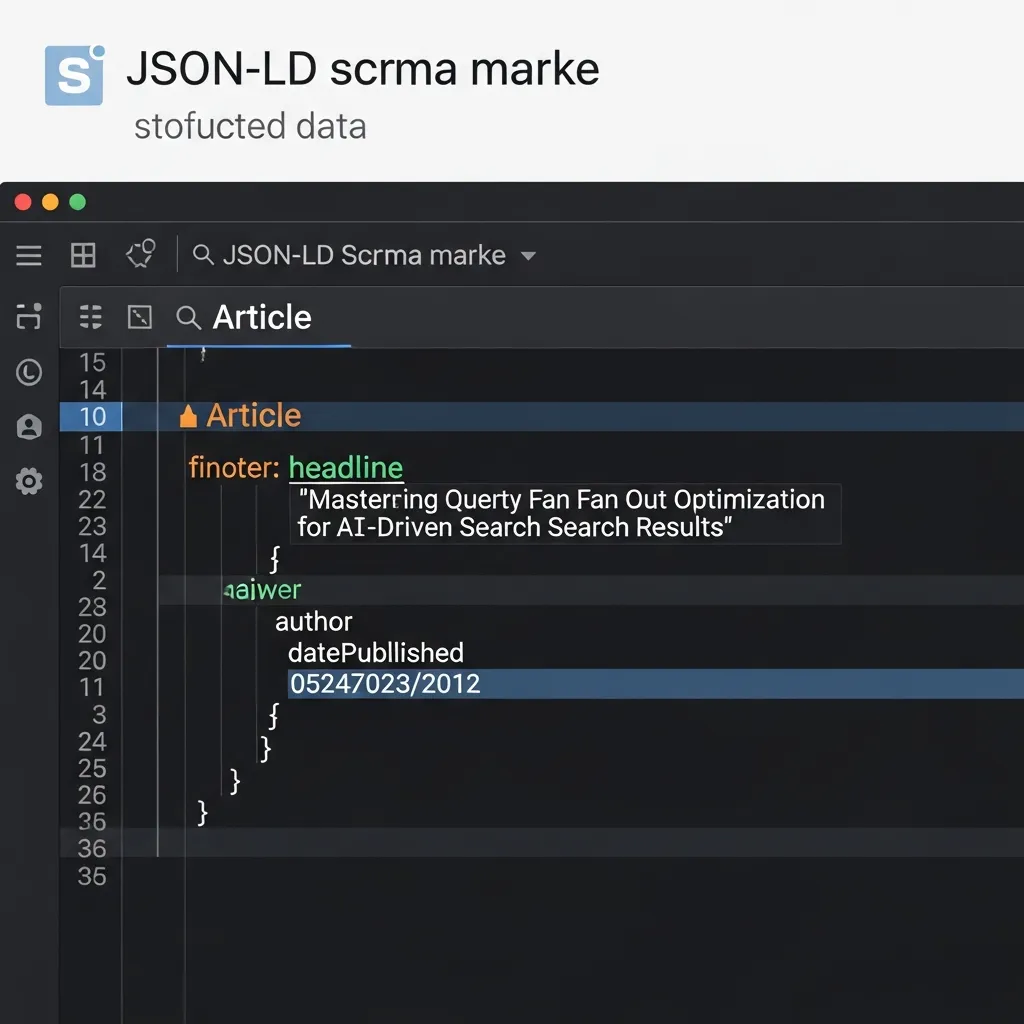Viewport: 1024px width, 1024px height.
Task: Click the magnifying glass in the Article field
Action: click(x=188, y=317)
